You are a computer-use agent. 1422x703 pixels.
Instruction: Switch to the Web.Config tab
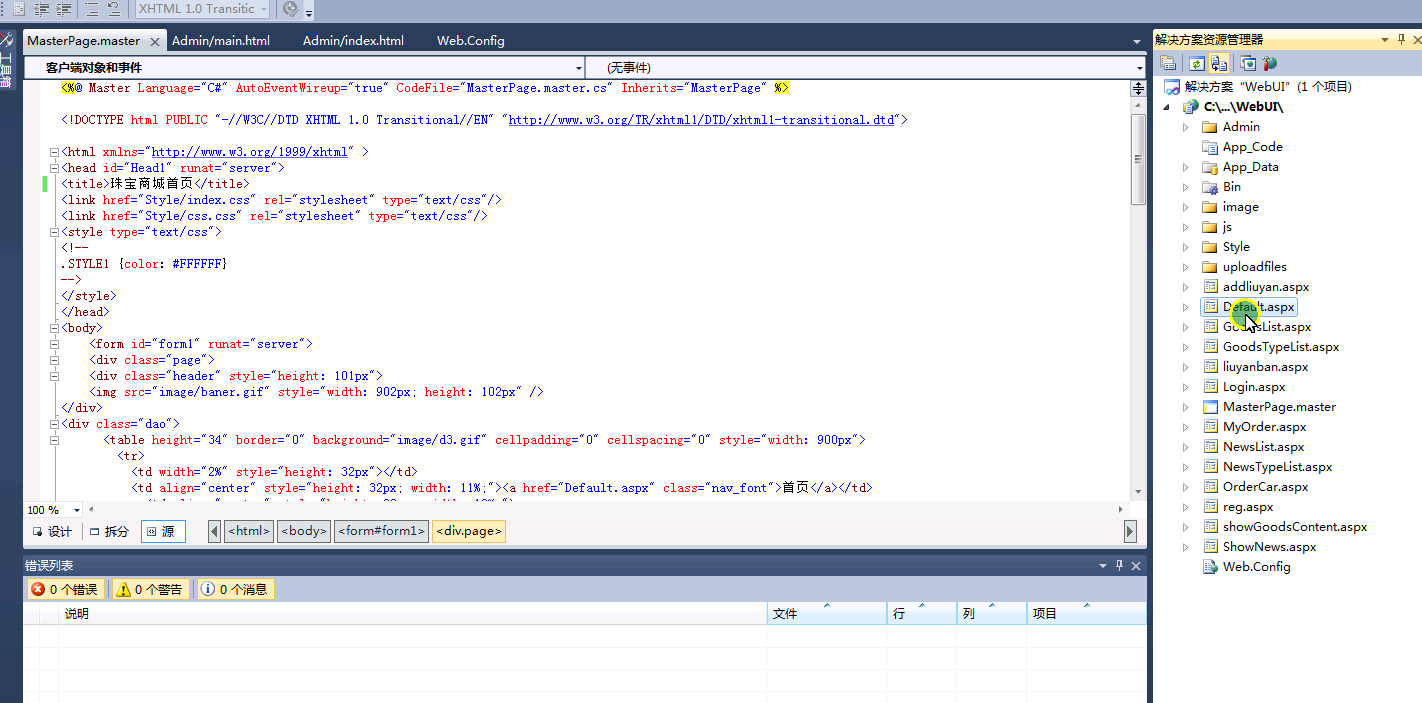pos(471,41)
